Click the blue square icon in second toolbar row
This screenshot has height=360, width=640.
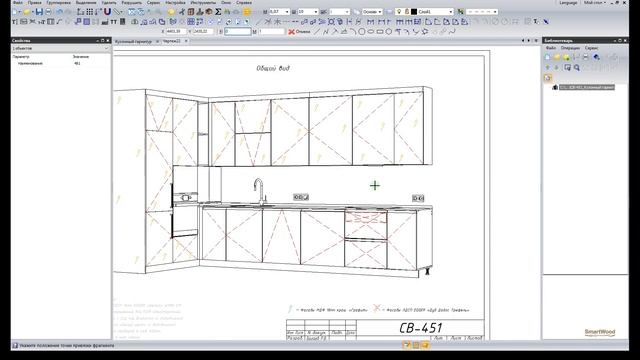[87, 22]
